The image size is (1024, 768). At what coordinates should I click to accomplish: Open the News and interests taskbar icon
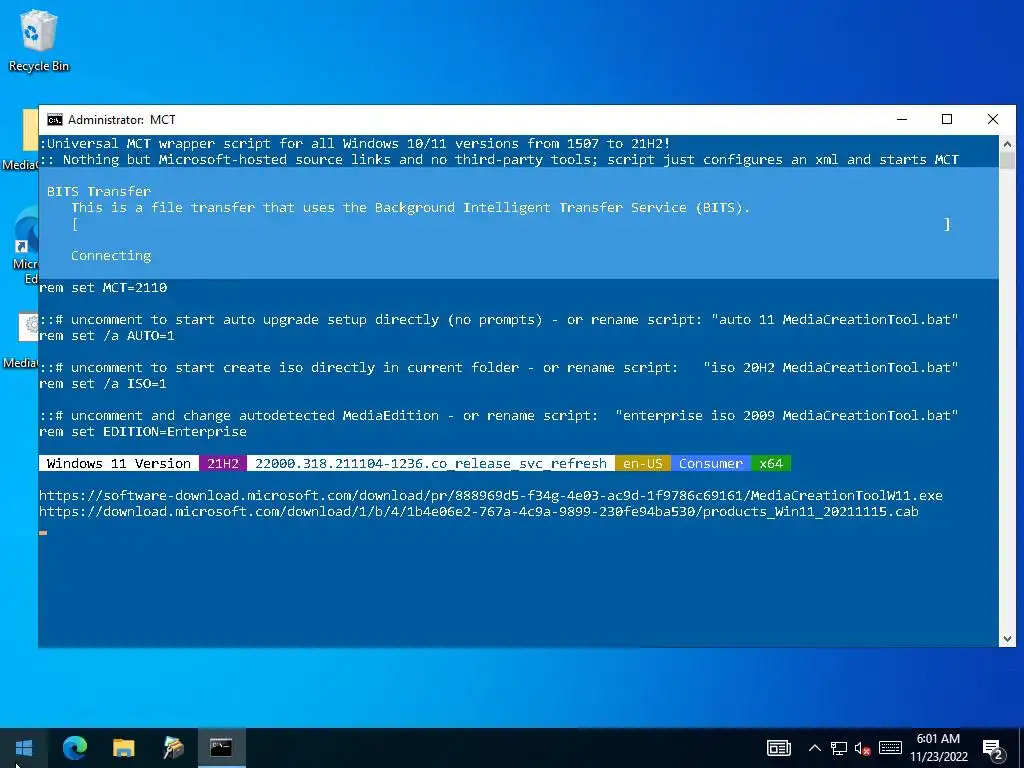pyautogui.click(x=778, y=748)
